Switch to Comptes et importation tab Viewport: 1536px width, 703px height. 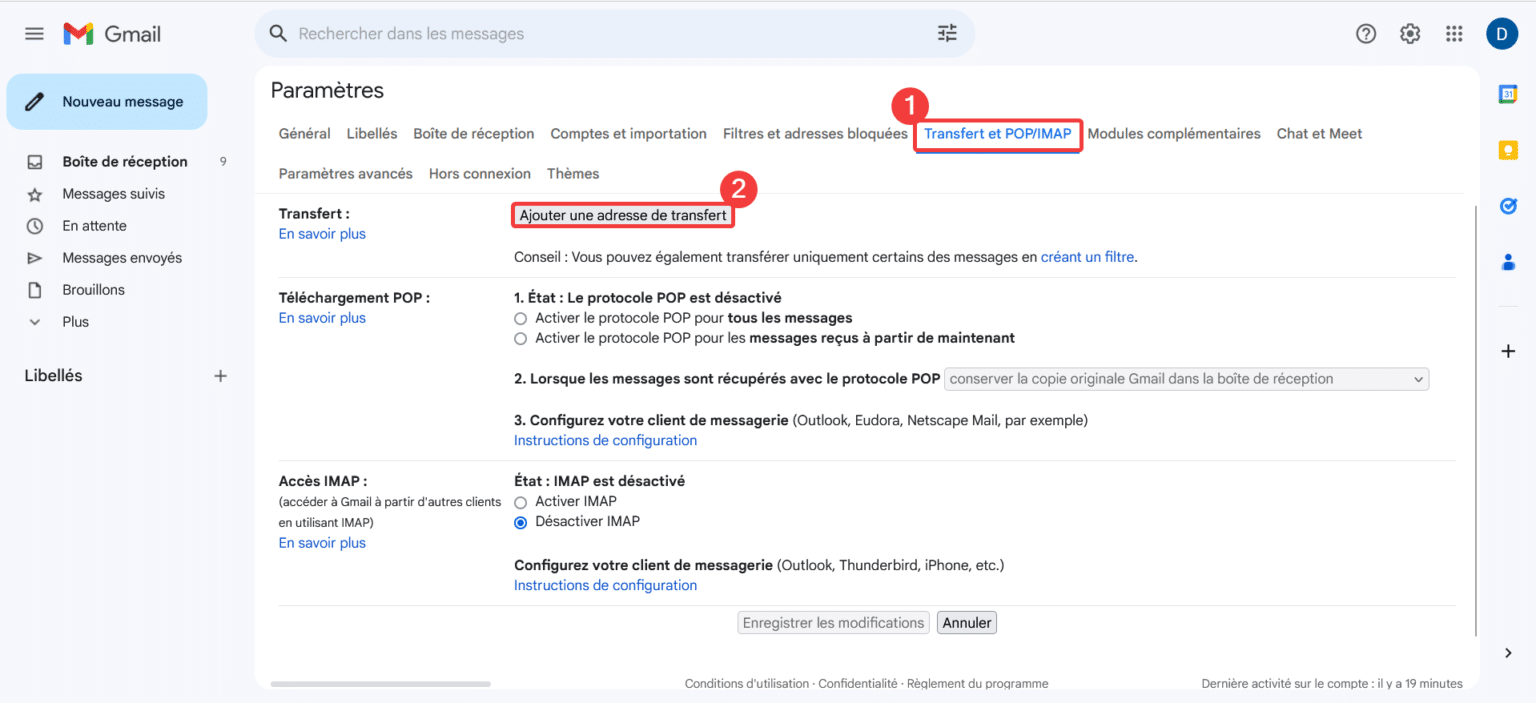coord(628,133)
